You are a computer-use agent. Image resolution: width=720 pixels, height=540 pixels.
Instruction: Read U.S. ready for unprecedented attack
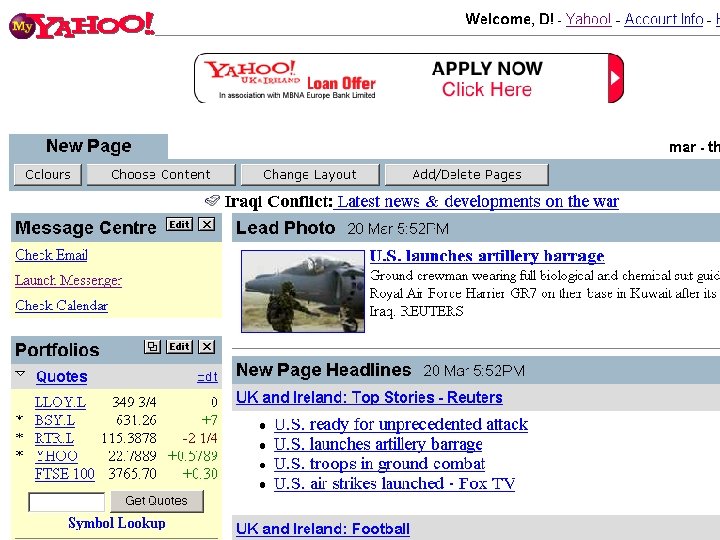click(401, 424)
